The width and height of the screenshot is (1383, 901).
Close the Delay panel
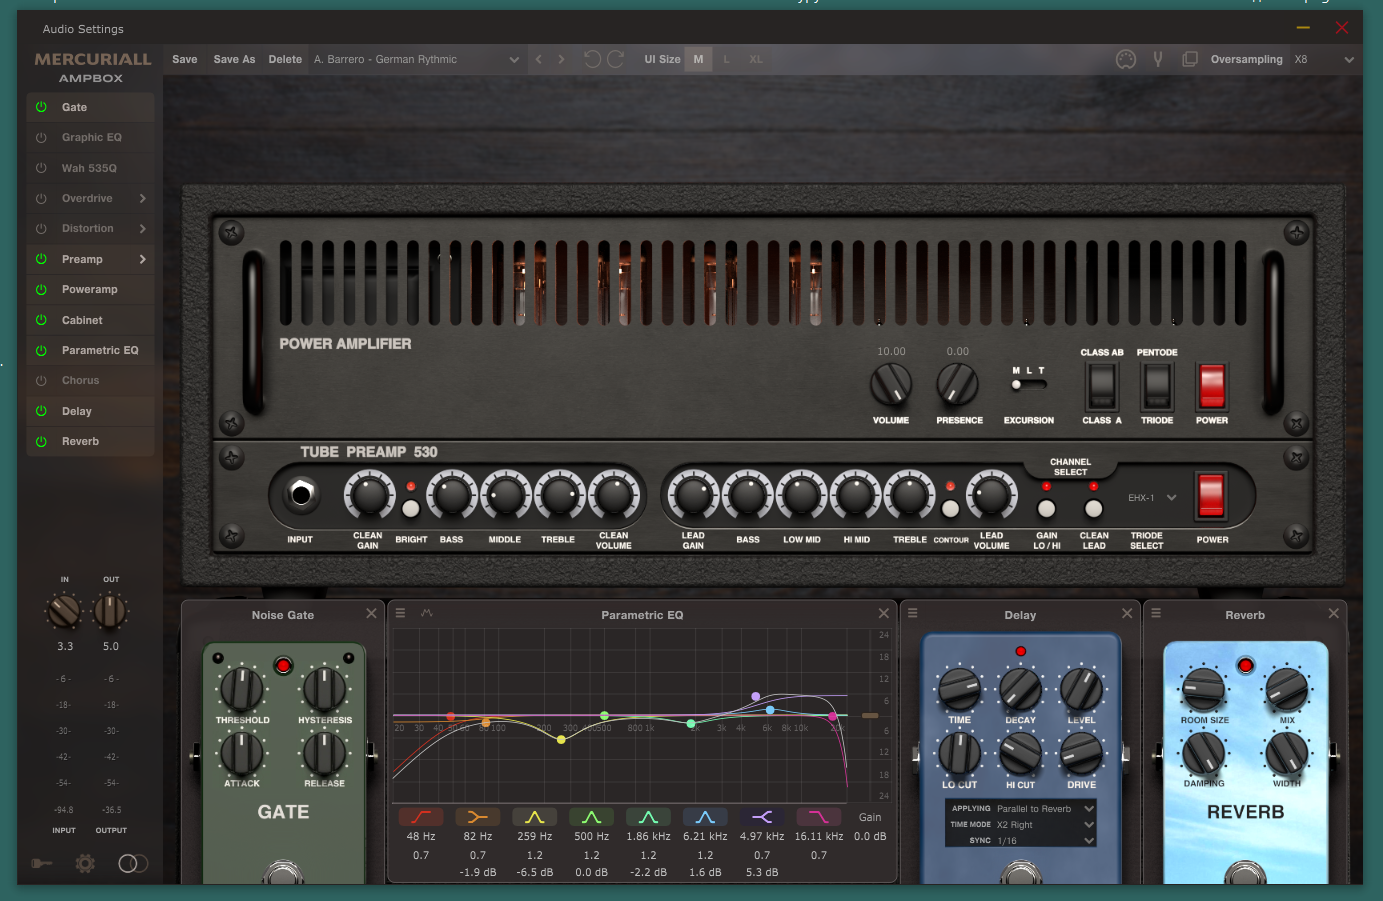click(1127, 613)
